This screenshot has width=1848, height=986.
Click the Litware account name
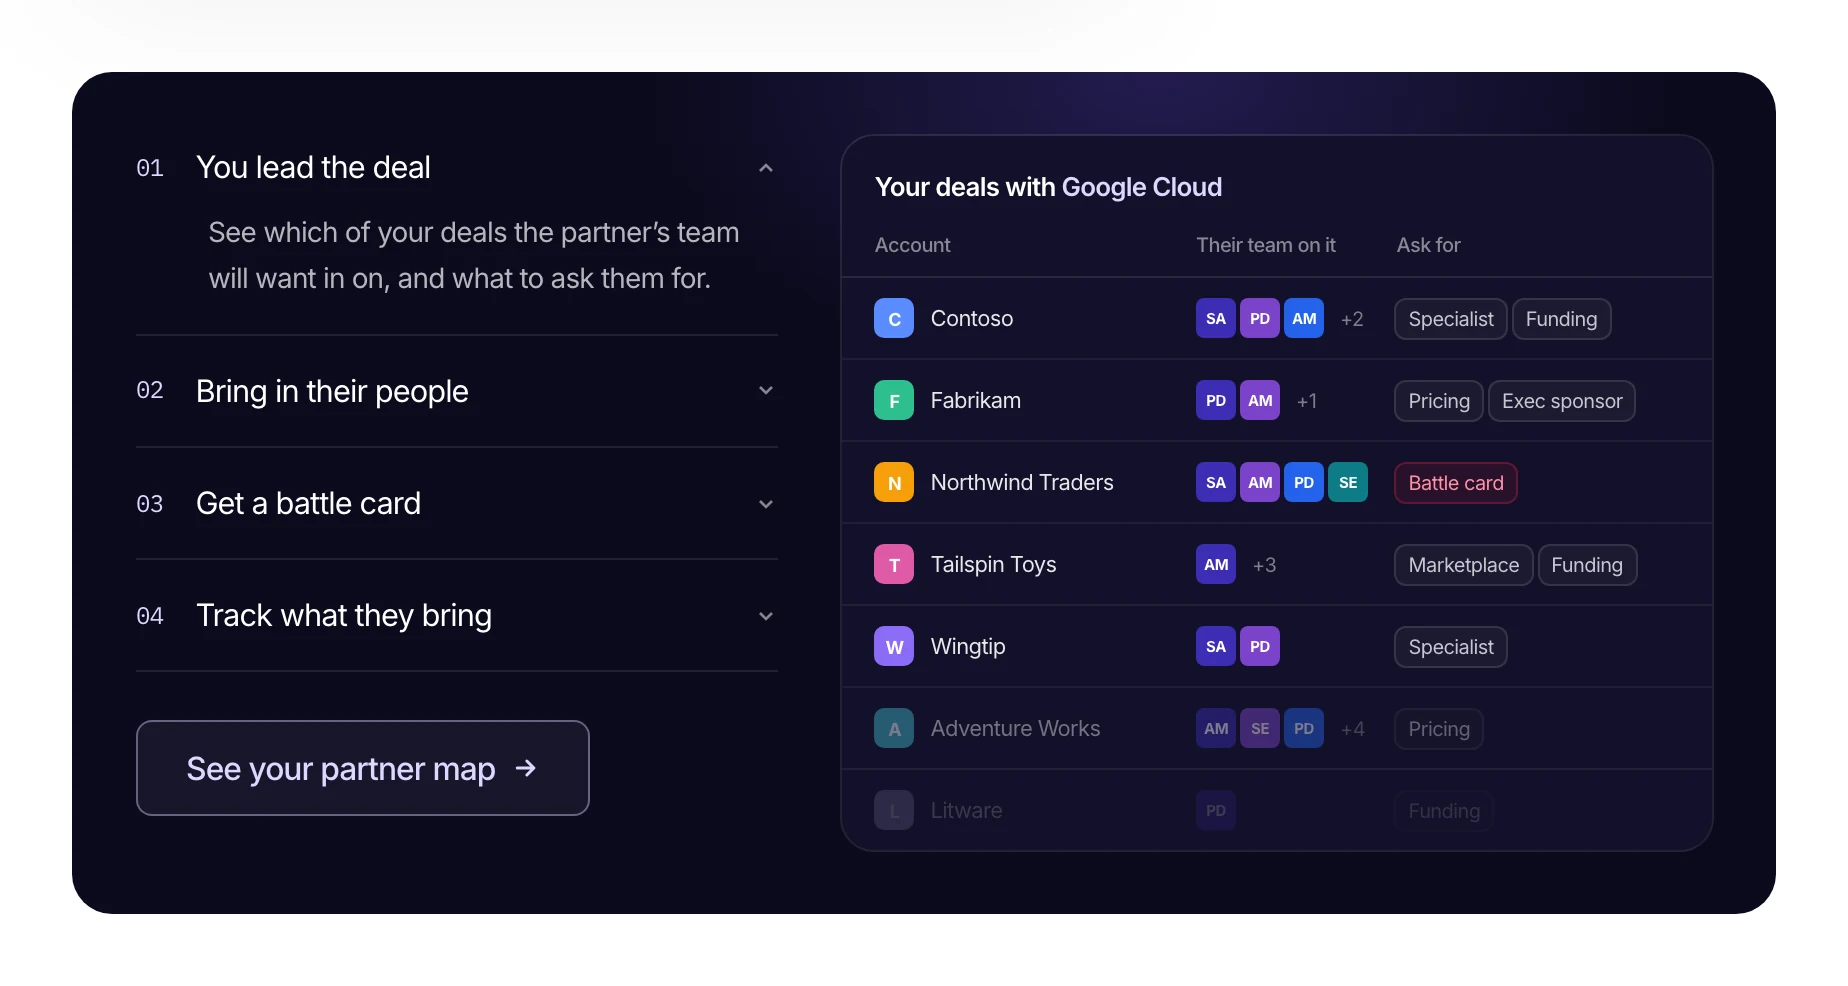966,811
